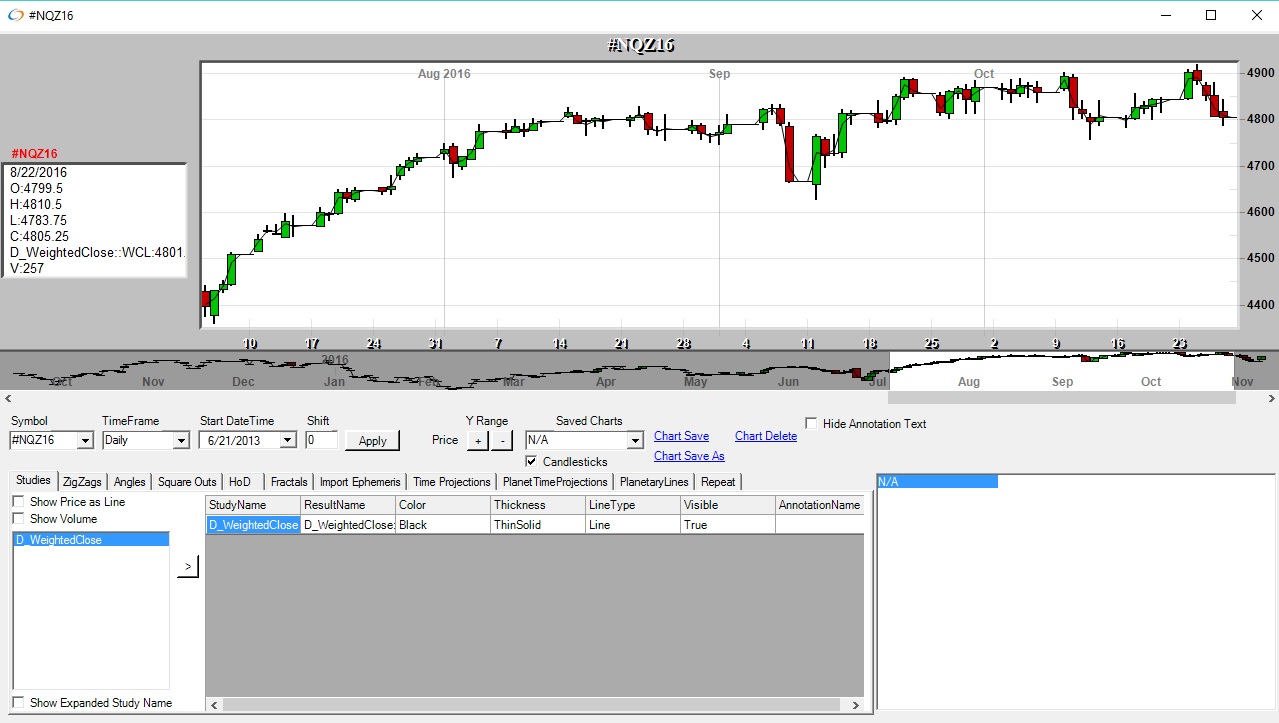1279x723 pixels.
Task: Click the arrow button to add study
Action: pyautogui.click(x=188, y=567)
